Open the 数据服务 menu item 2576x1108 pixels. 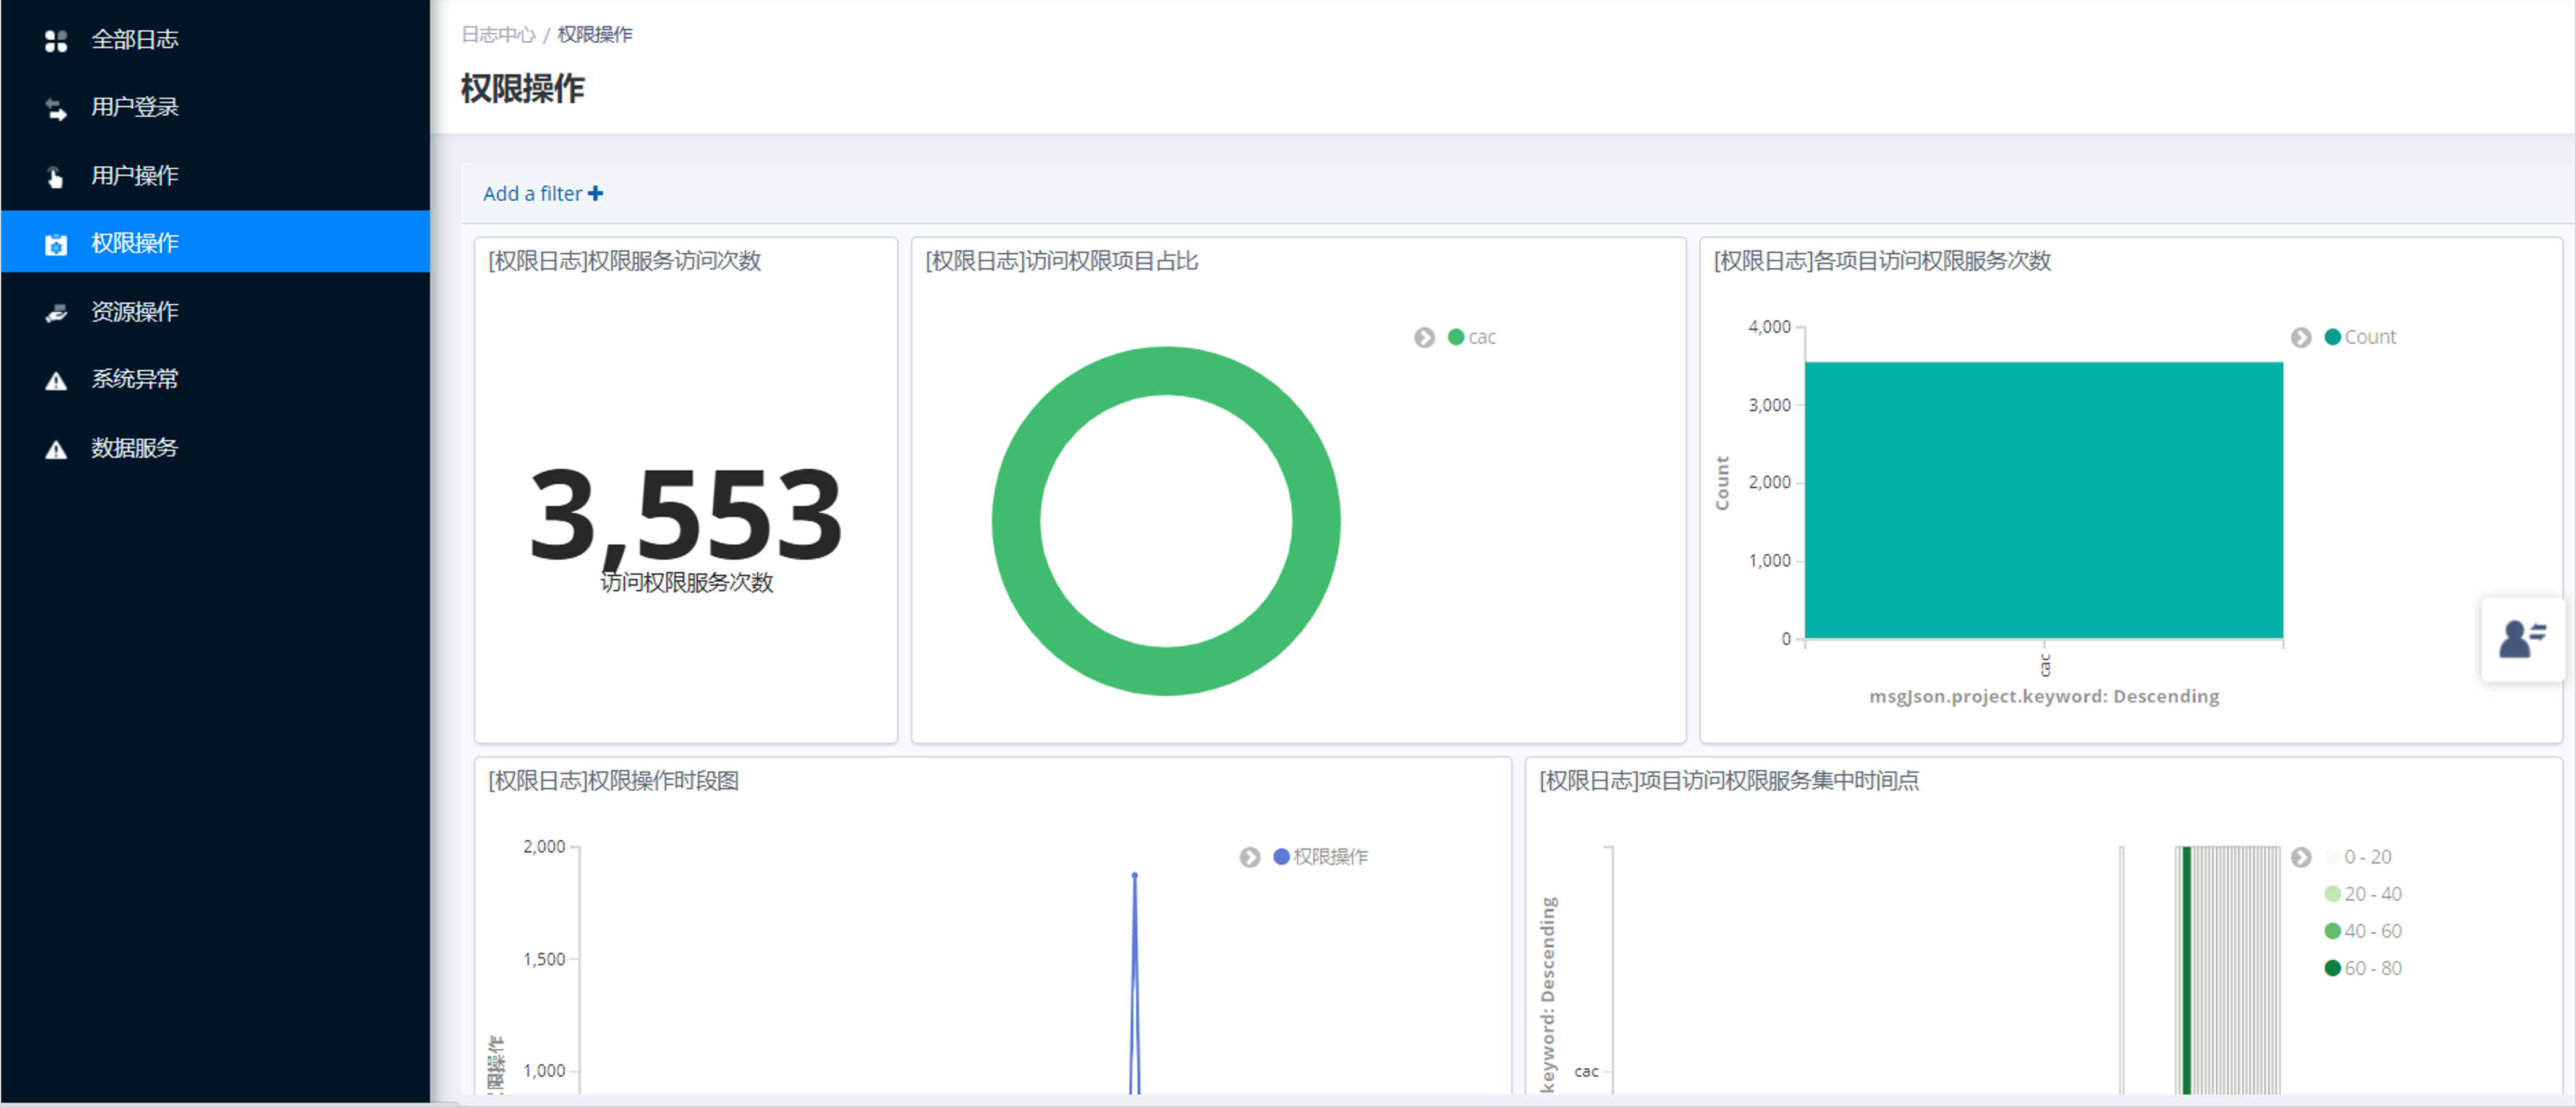215,447
